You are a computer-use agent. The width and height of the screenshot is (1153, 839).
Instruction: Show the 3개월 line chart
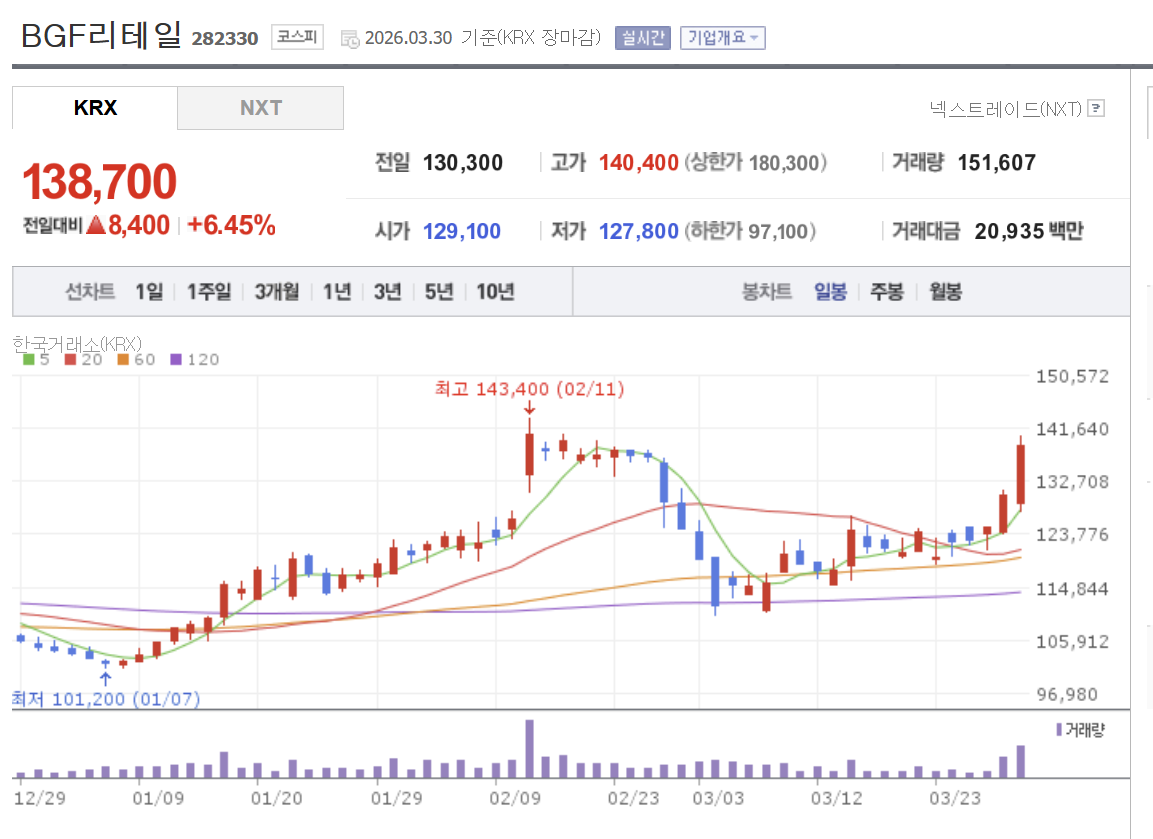277,292
